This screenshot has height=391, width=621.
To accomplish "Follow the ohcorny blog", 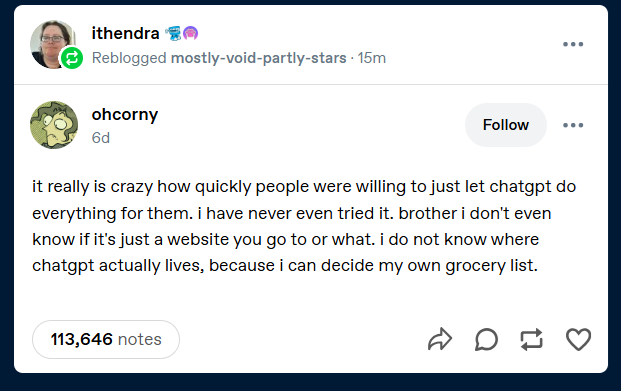I will point(506,125).
